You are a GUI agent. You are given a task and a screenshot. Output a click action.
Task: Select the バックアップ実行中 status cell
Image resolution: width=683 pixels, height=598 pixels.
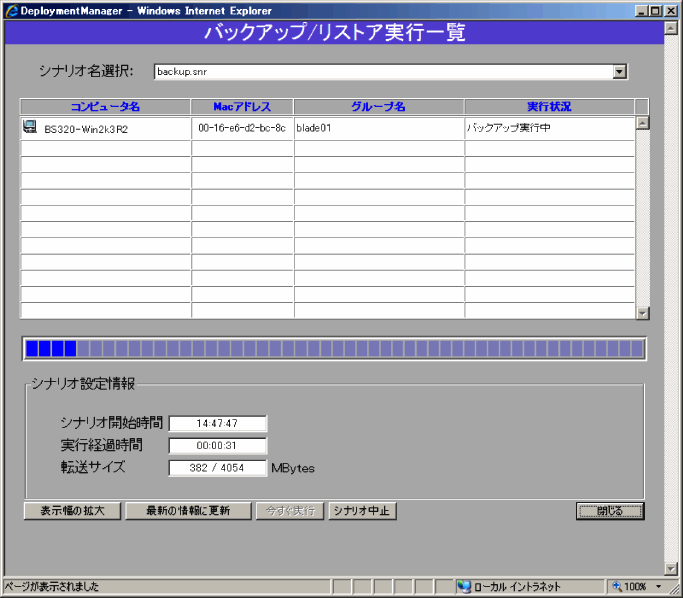(x=550, y=128)
